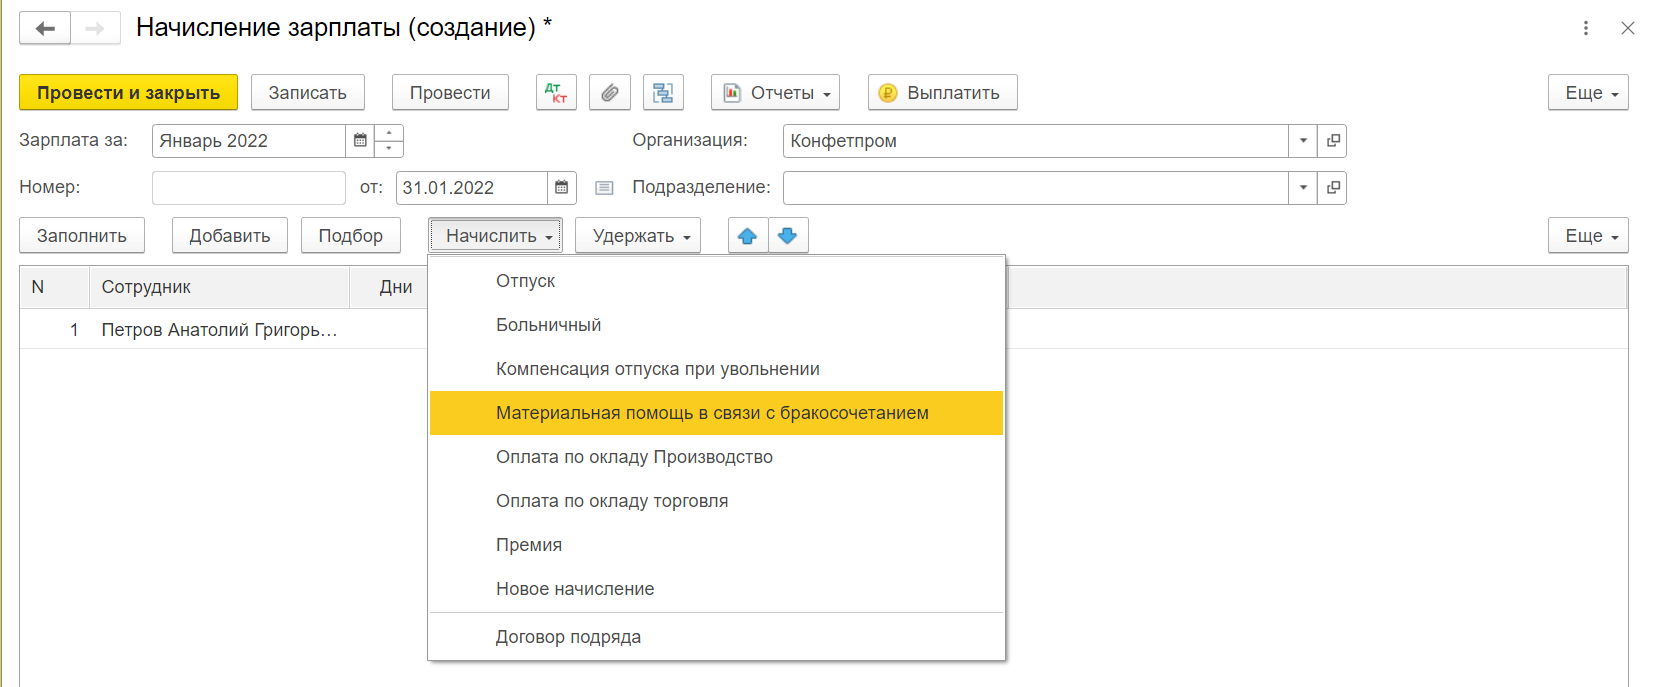The width and height of the screenshot is (1656, 687).
Task: Open calendar for the Зарплата за period
Action: [x=360, y=141]
